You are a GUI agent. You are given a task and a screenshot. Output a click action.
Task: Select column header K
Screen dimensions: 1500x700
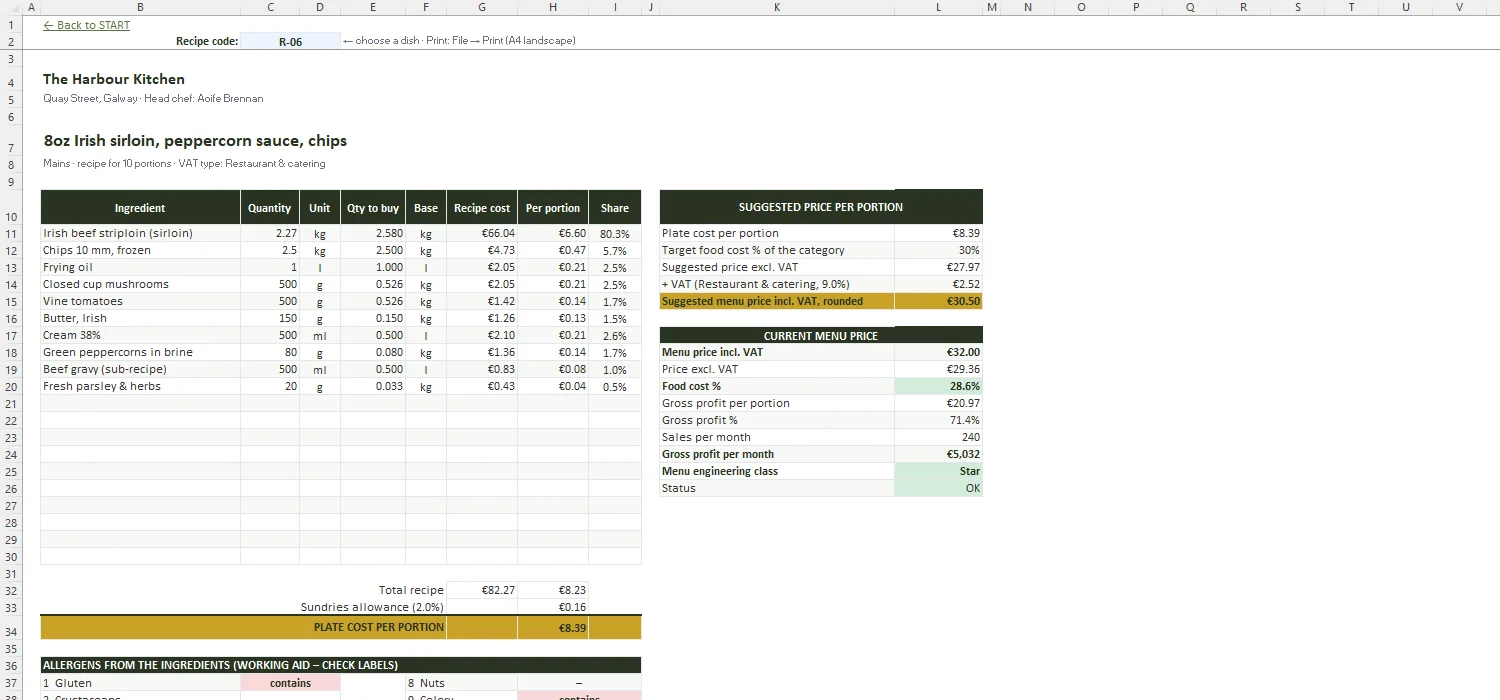[777, 7]
